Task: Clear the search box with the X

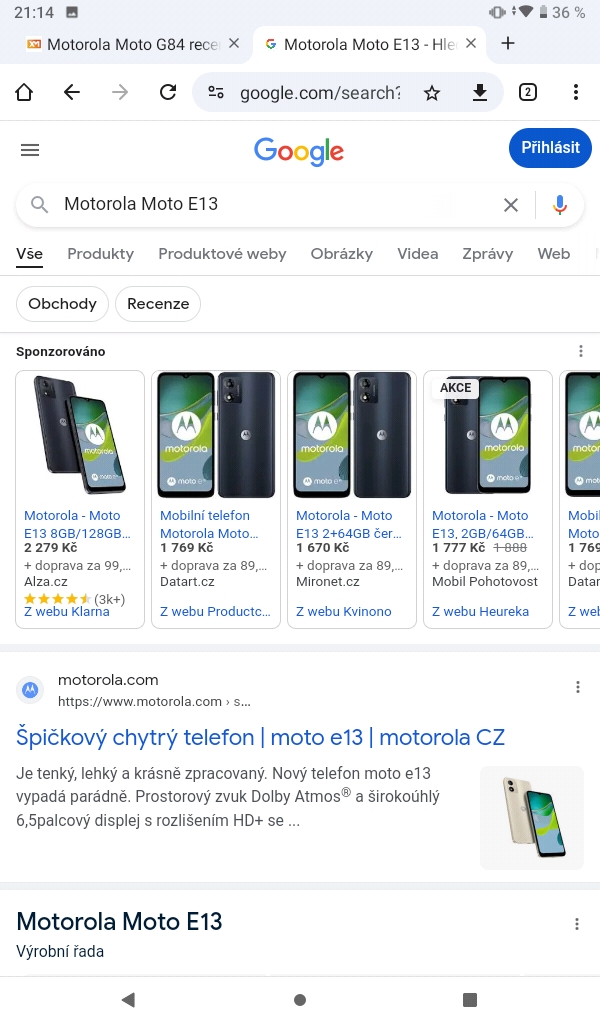Action: point(511,205)
